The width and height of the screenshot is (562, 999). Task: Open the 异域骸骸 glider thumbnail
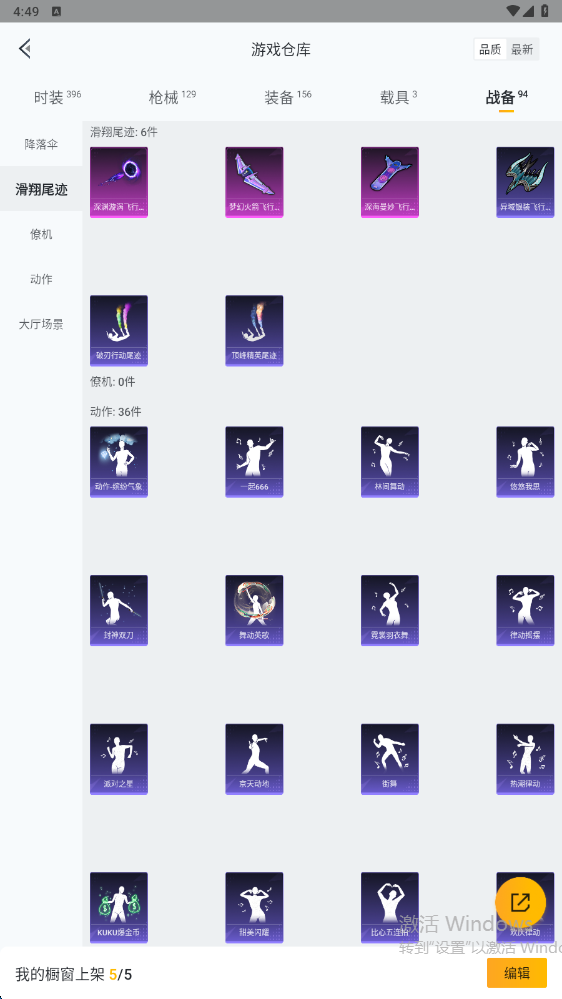tap(525, 182)
